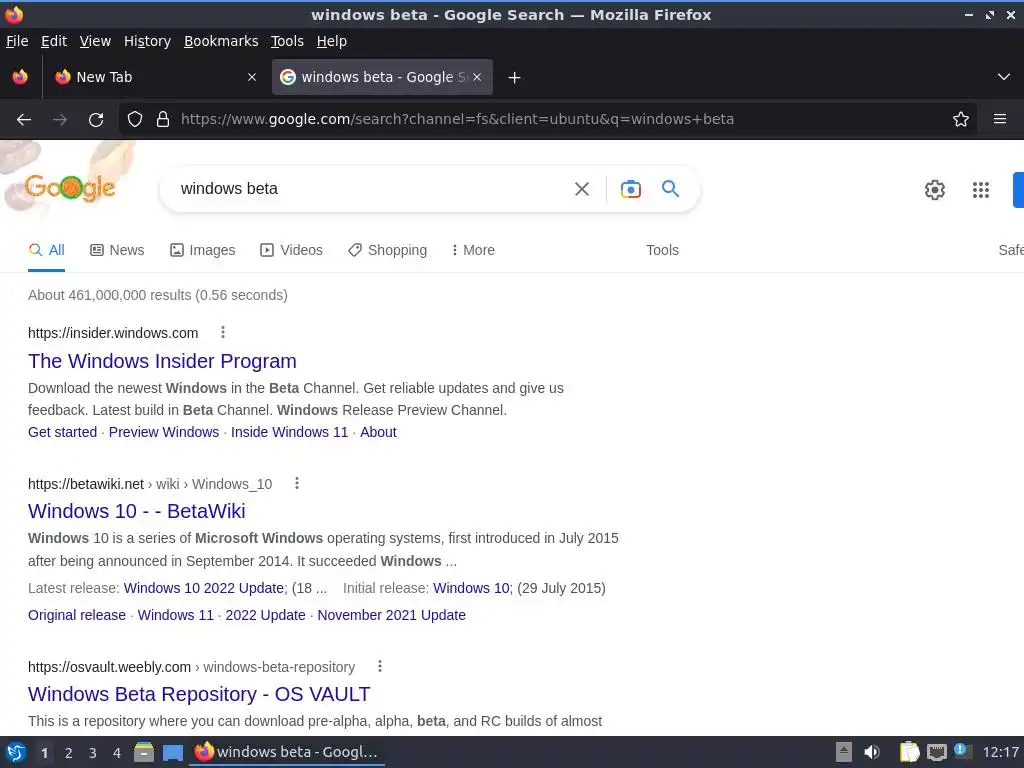Follow the Get started sitelink

coord(62,432)
